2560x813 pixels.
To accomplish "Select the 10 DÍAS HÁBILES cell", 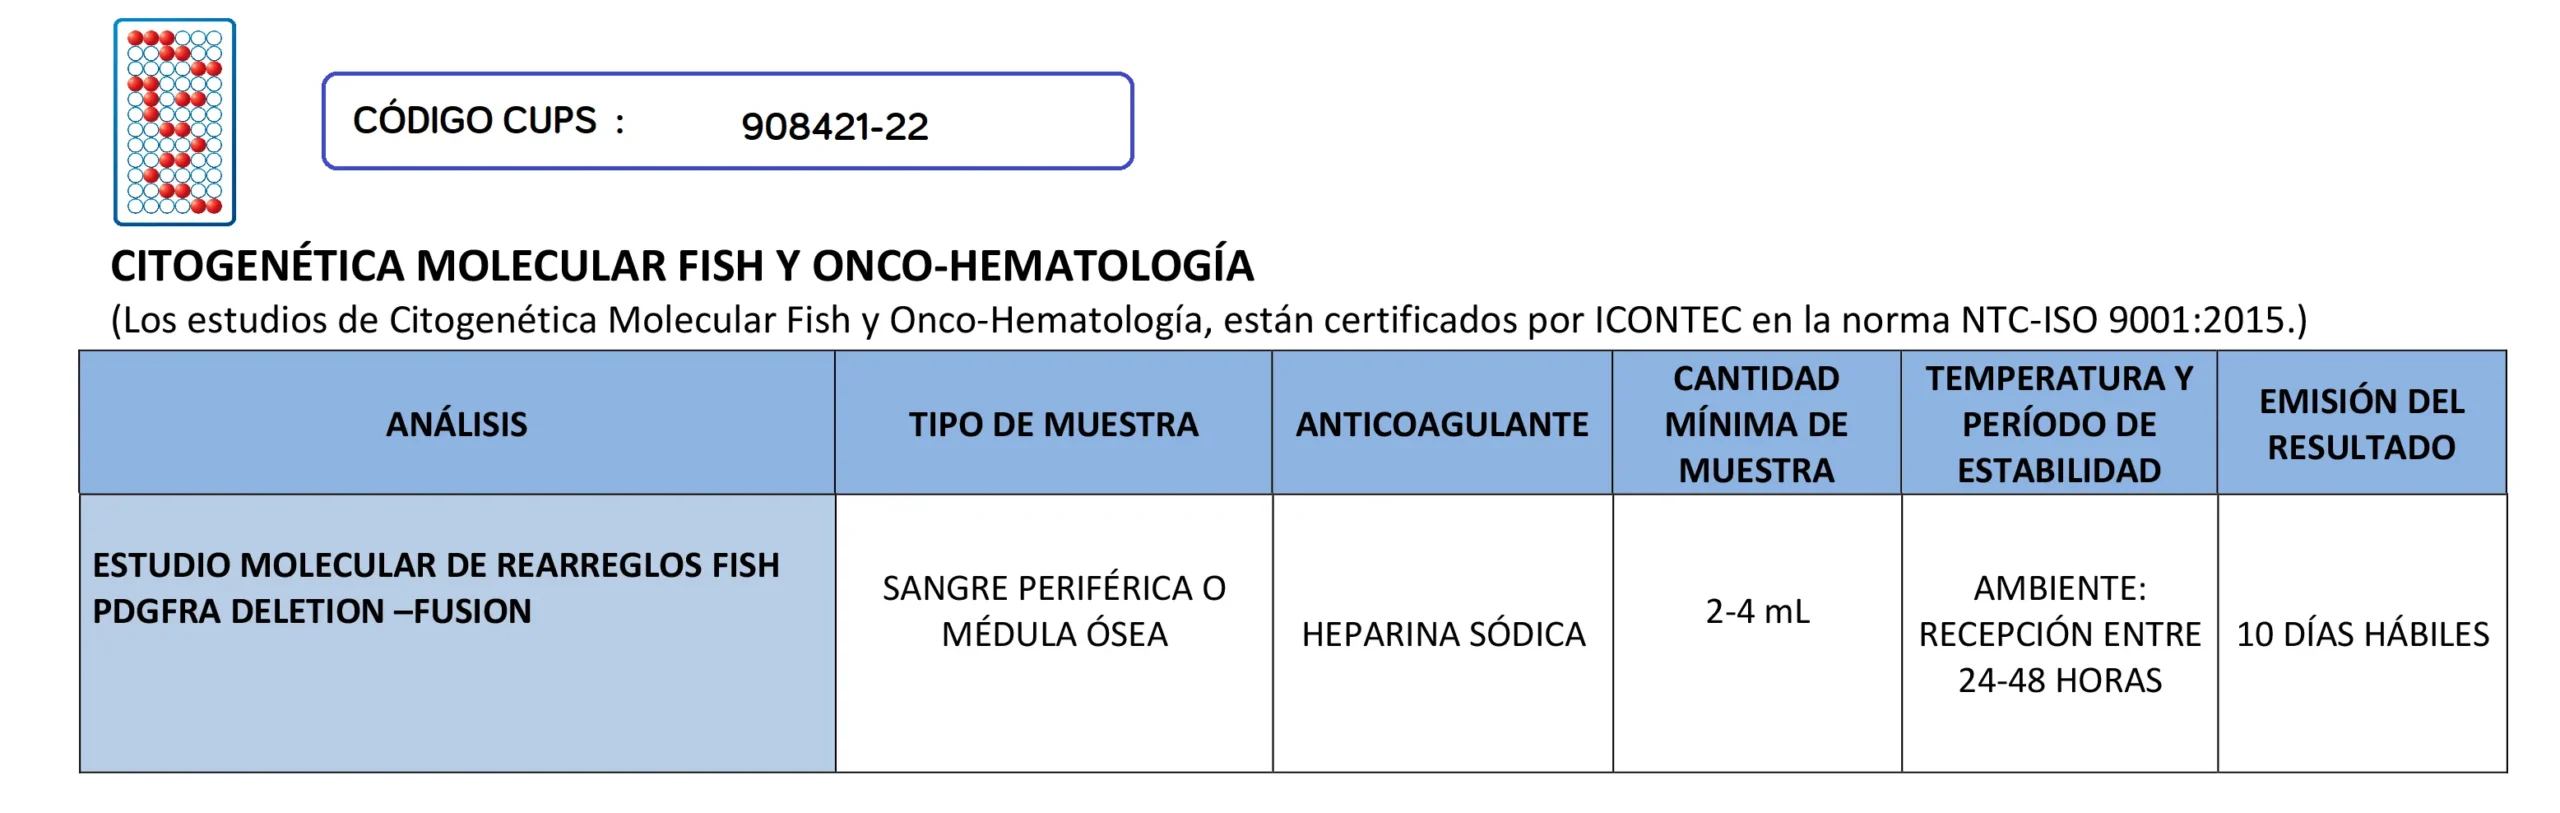I will (x=2362, y=634).
